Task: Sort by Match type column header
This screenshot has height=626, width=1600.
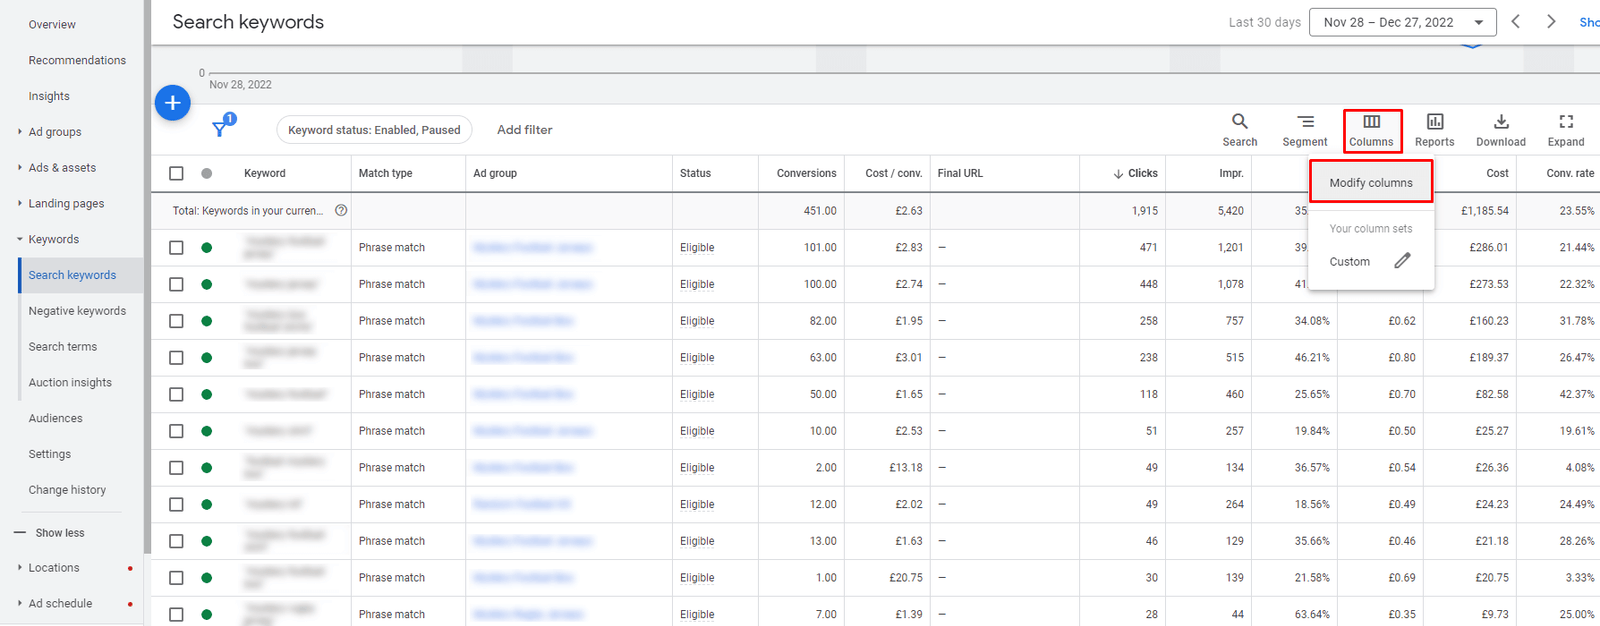Action: click(385, 174)
